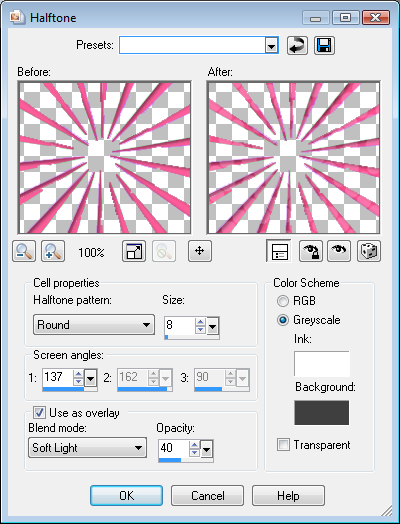Click the Cancel button

208,496
